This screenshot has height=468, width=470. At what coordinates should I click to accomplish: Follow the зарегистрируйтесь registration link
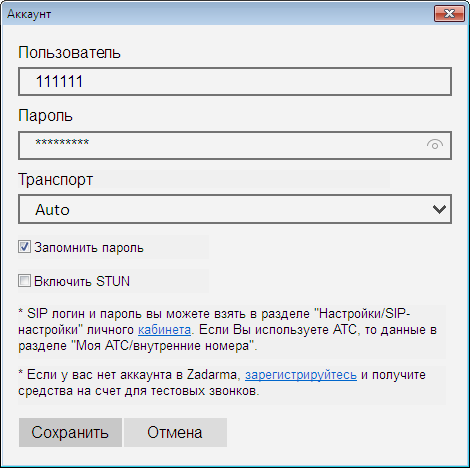pyautogui.click(x=301, y=375)
